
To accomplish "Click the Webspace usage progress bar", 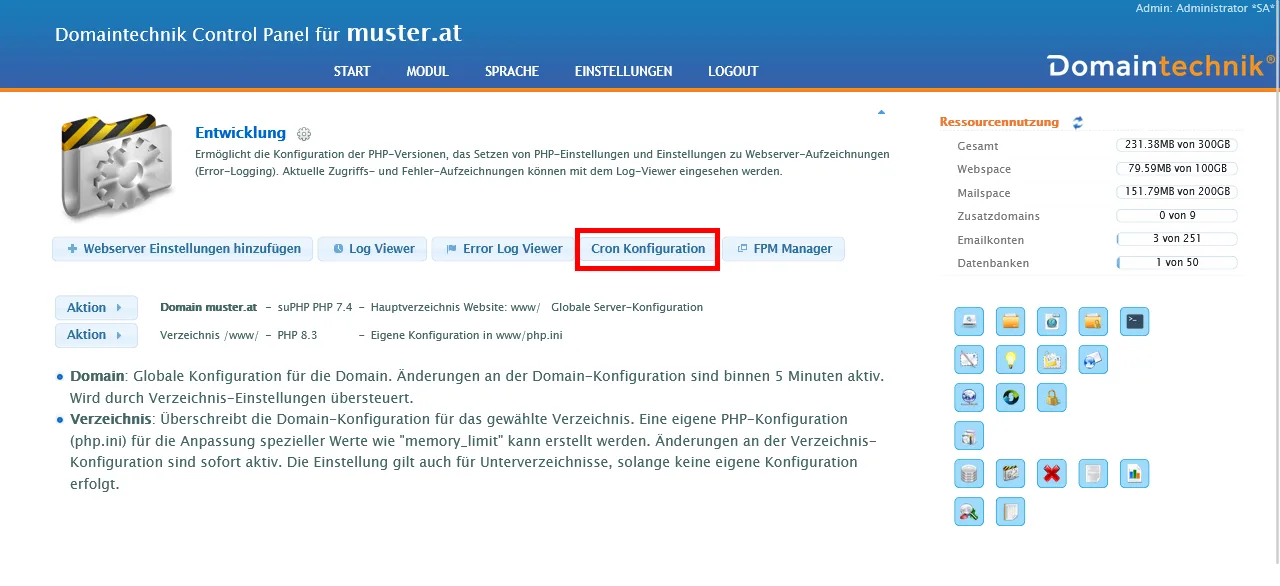I will 1176,168.
